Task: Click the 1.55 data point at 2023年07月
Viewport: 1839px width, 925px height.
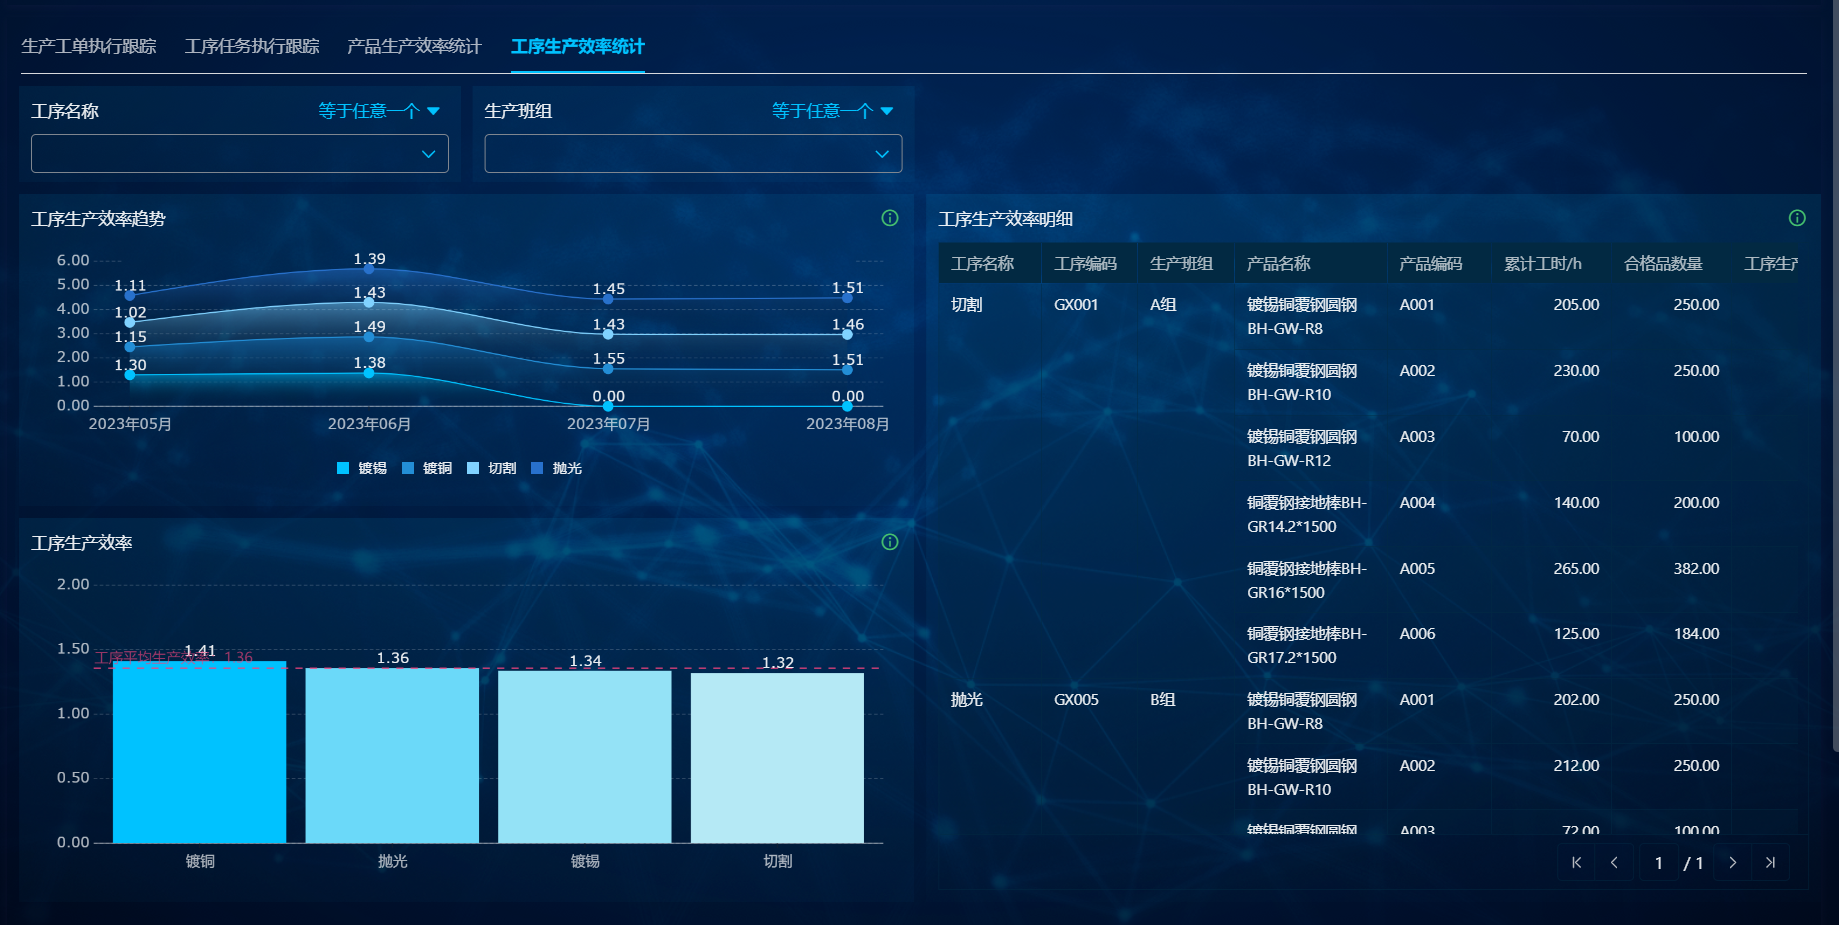Action: pos(608,369)
